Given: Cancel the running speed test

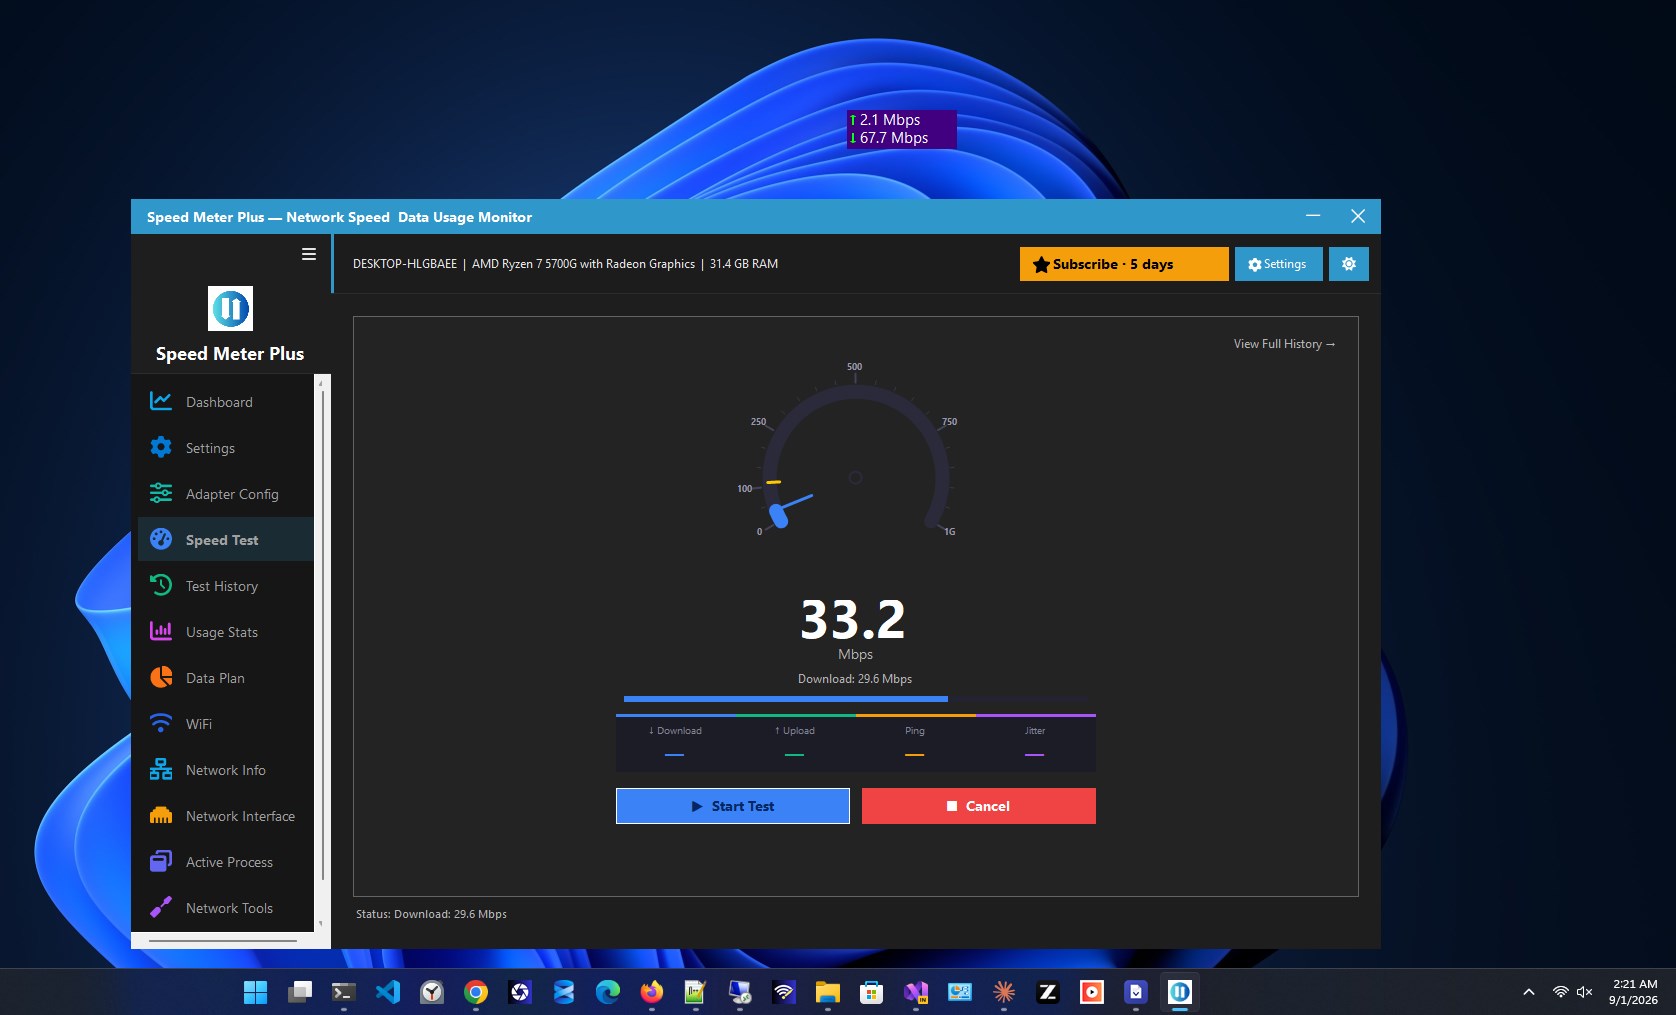Looking at the screenshot, I should pos(979,806).
